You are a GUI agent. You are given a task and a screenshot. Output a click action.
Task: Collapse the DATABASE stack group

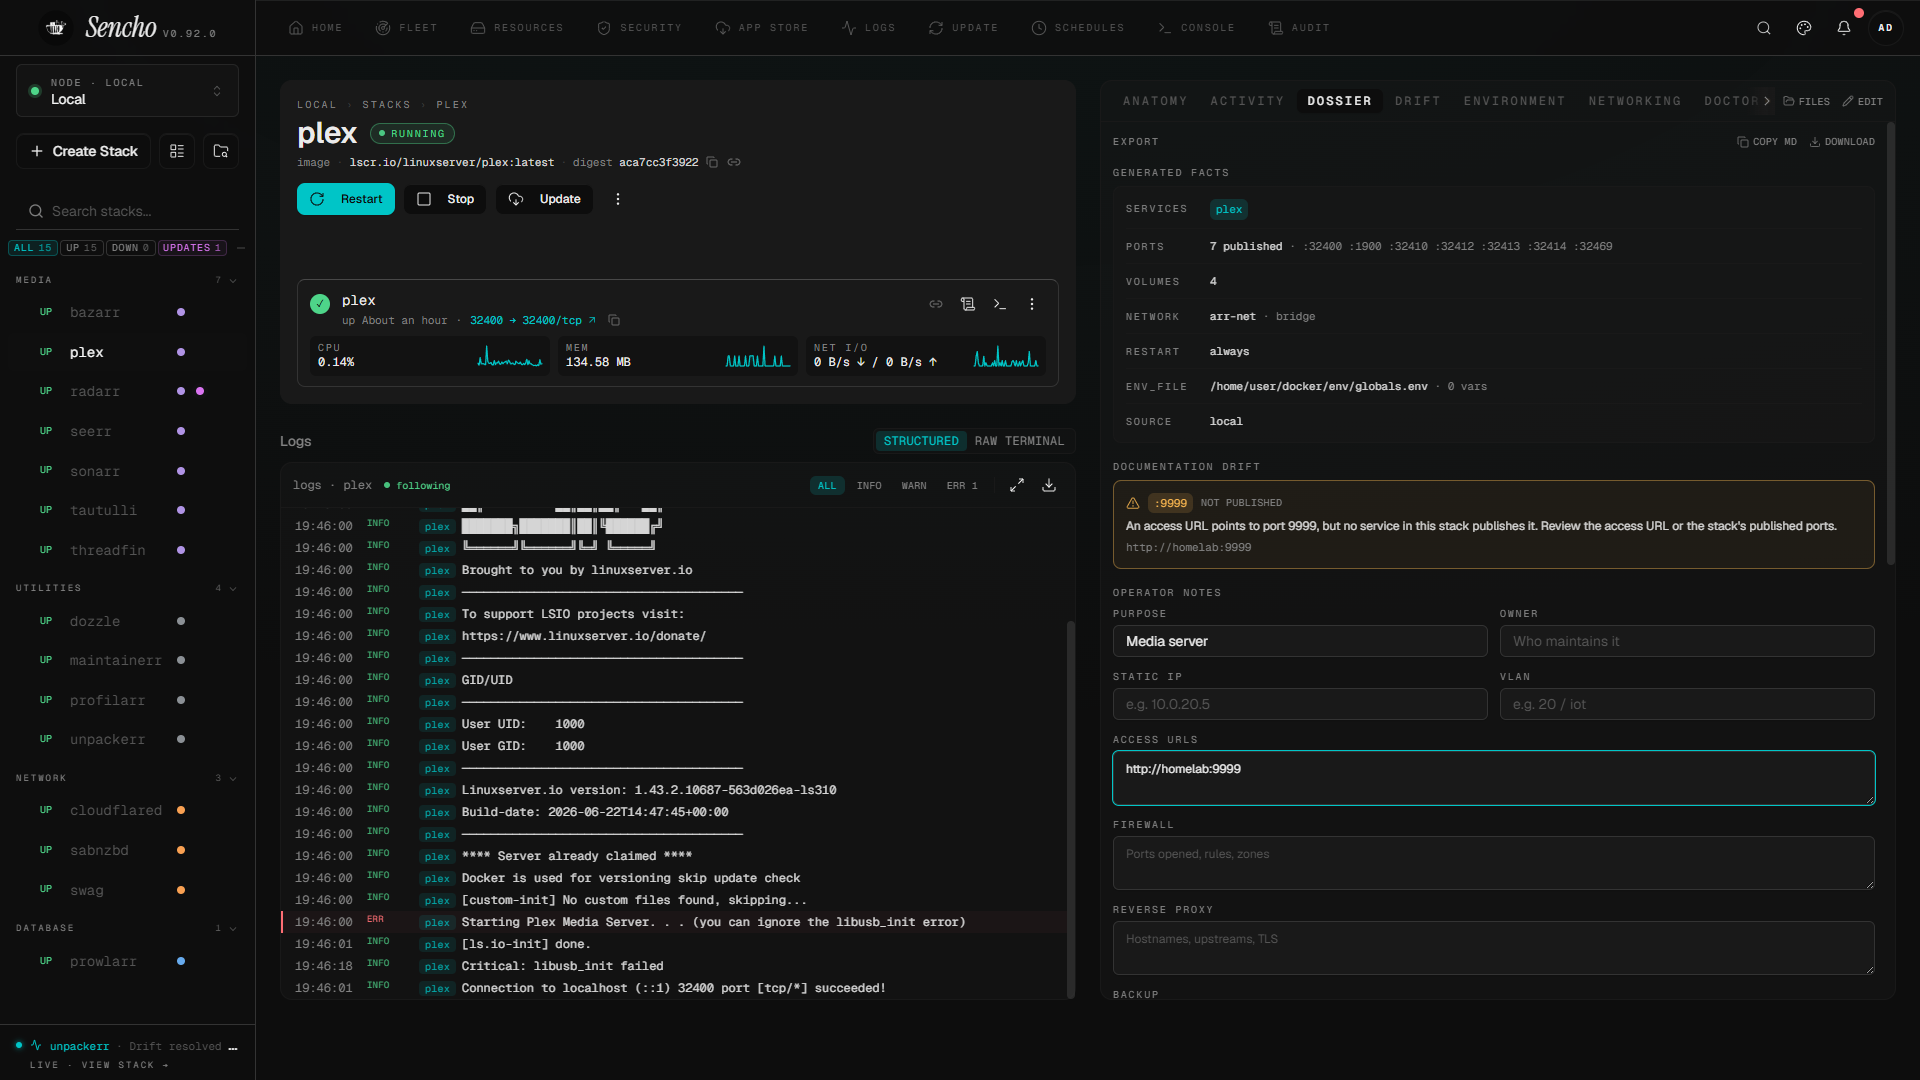point(233,929)
